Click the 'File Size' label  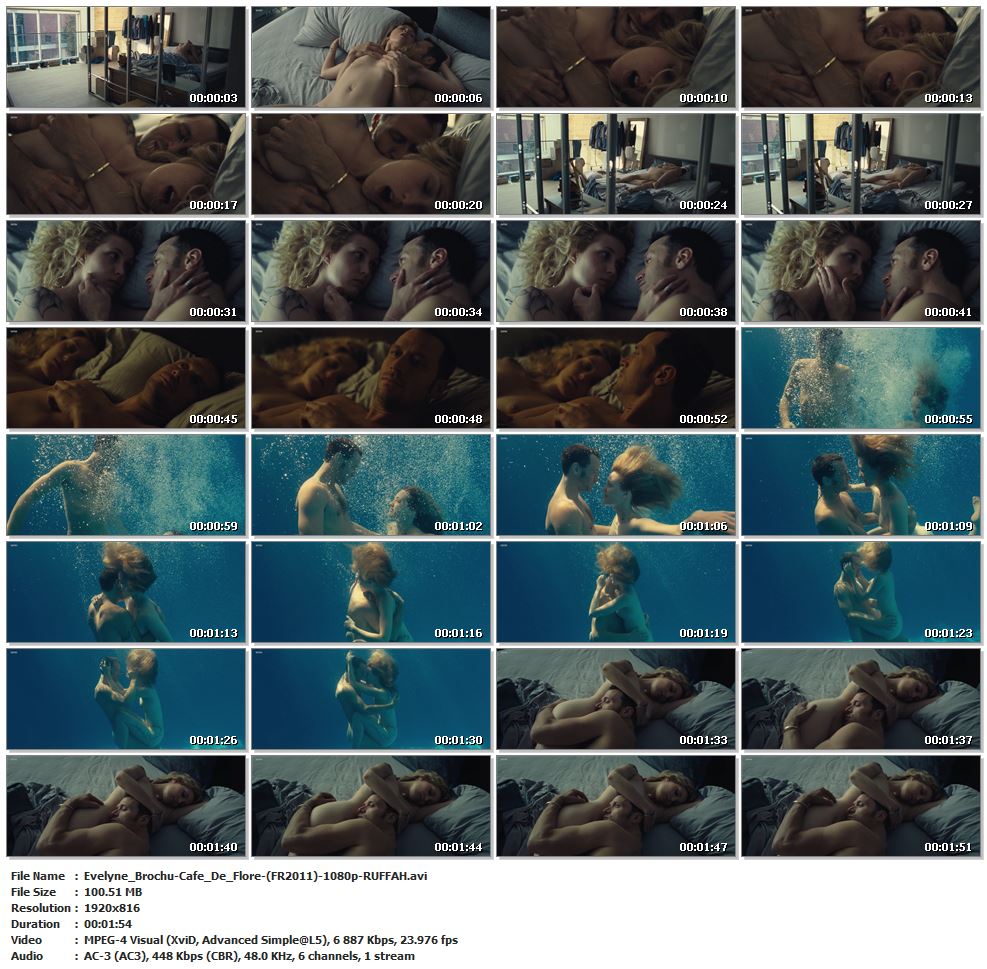click(33, 892)
